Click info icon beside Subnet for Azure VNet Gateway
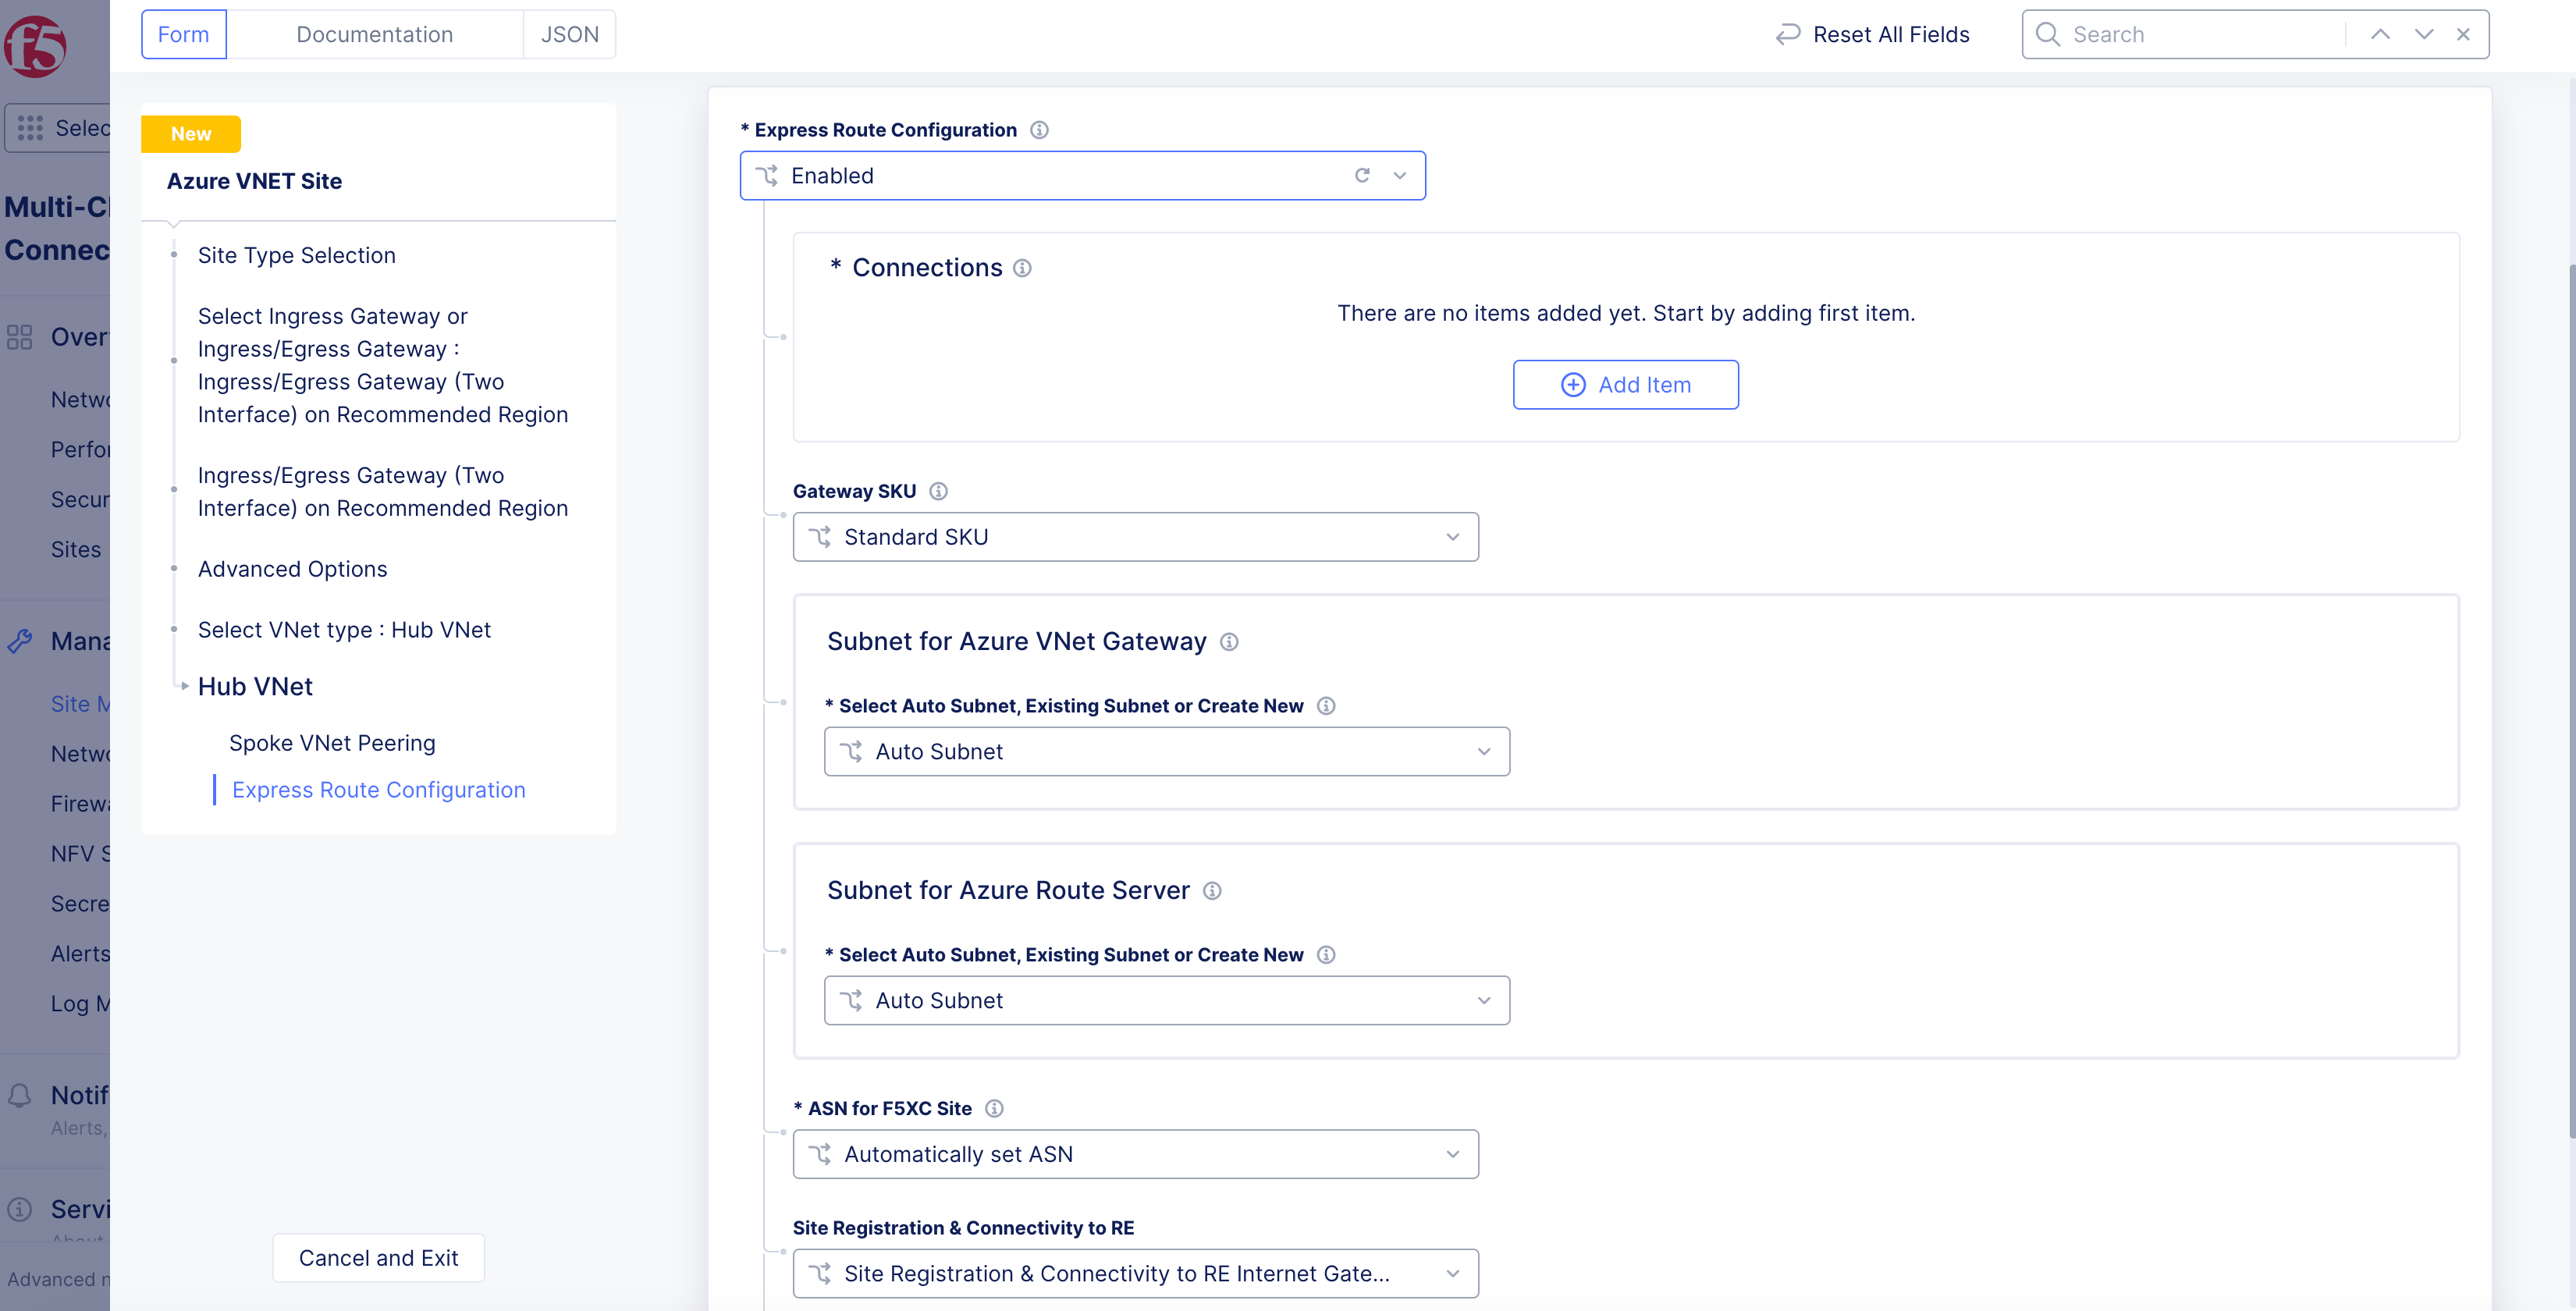The height and width of the screenshot is (1311, 2576). (x=1229, y=642)
